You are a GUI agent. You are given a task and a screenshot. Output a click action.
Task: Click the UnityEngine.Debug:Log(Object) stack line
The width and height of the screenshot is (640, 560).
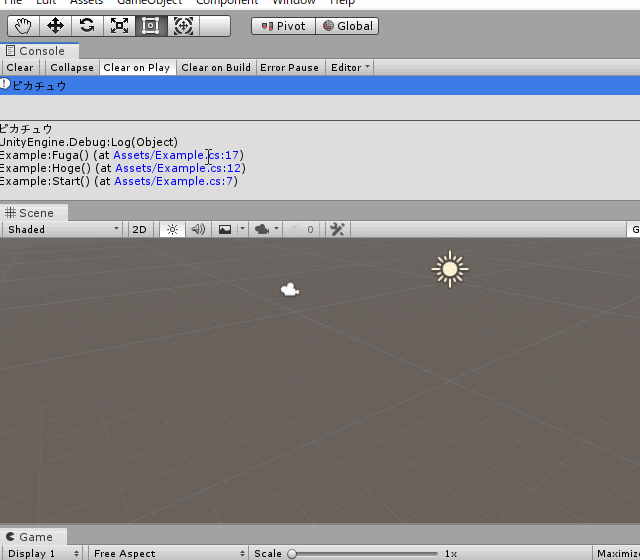click(89, 142)
